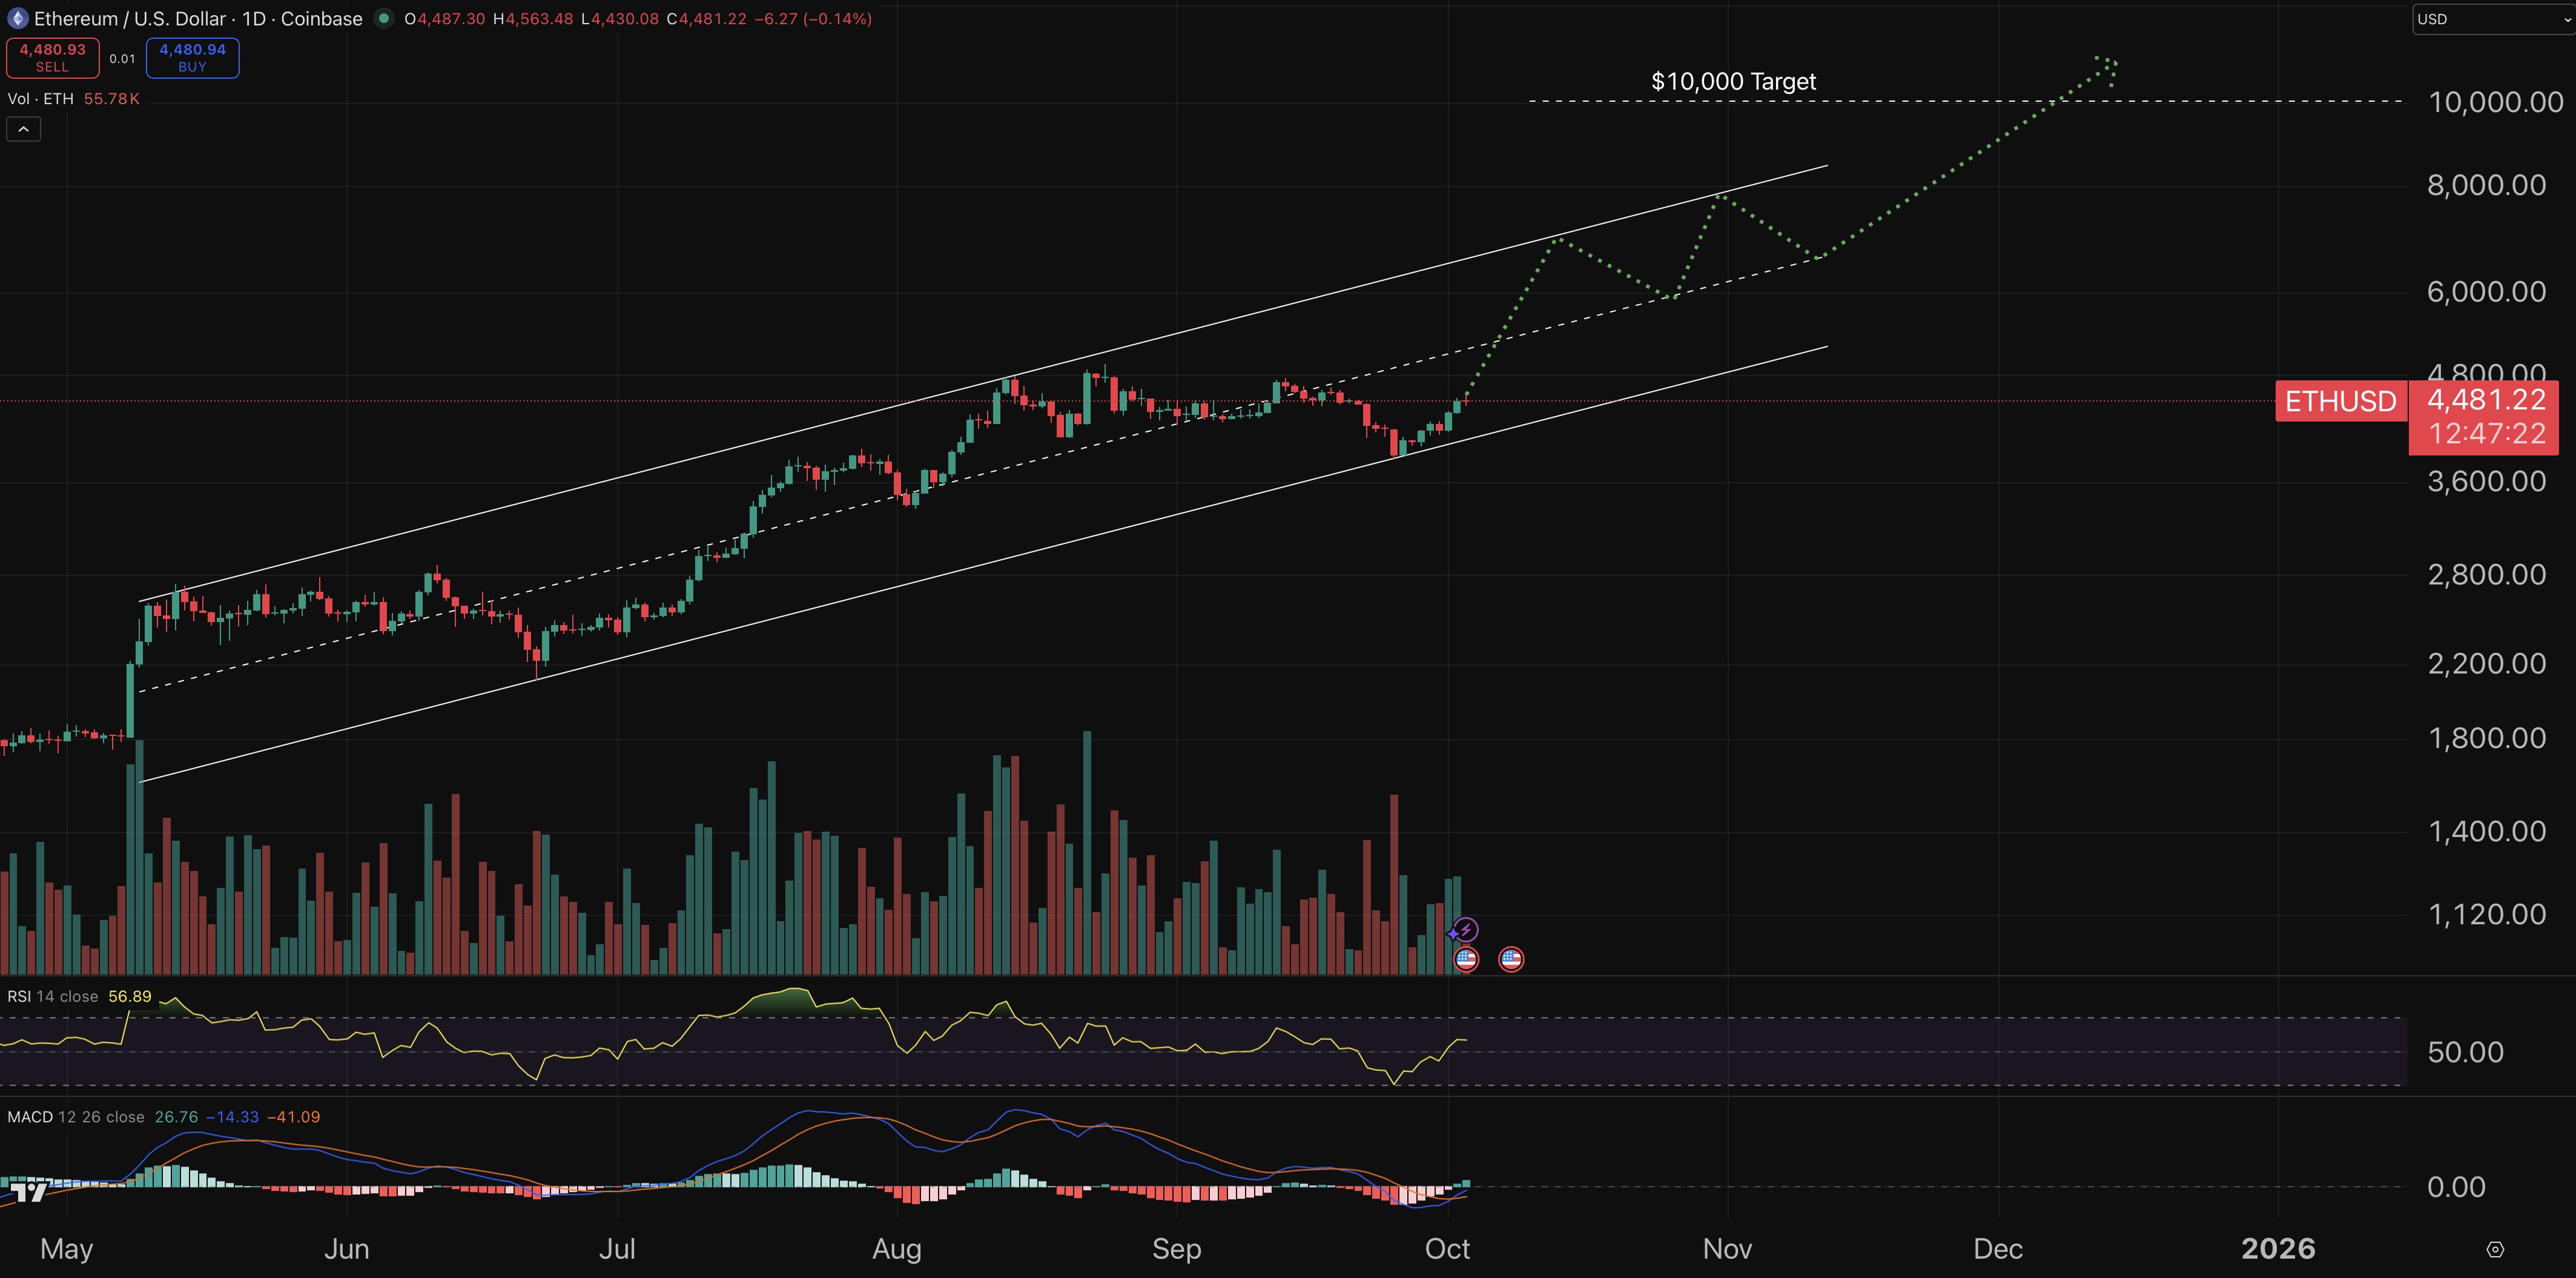
Task: Collapse the legend with the chevron button
Action: point(23,128)
